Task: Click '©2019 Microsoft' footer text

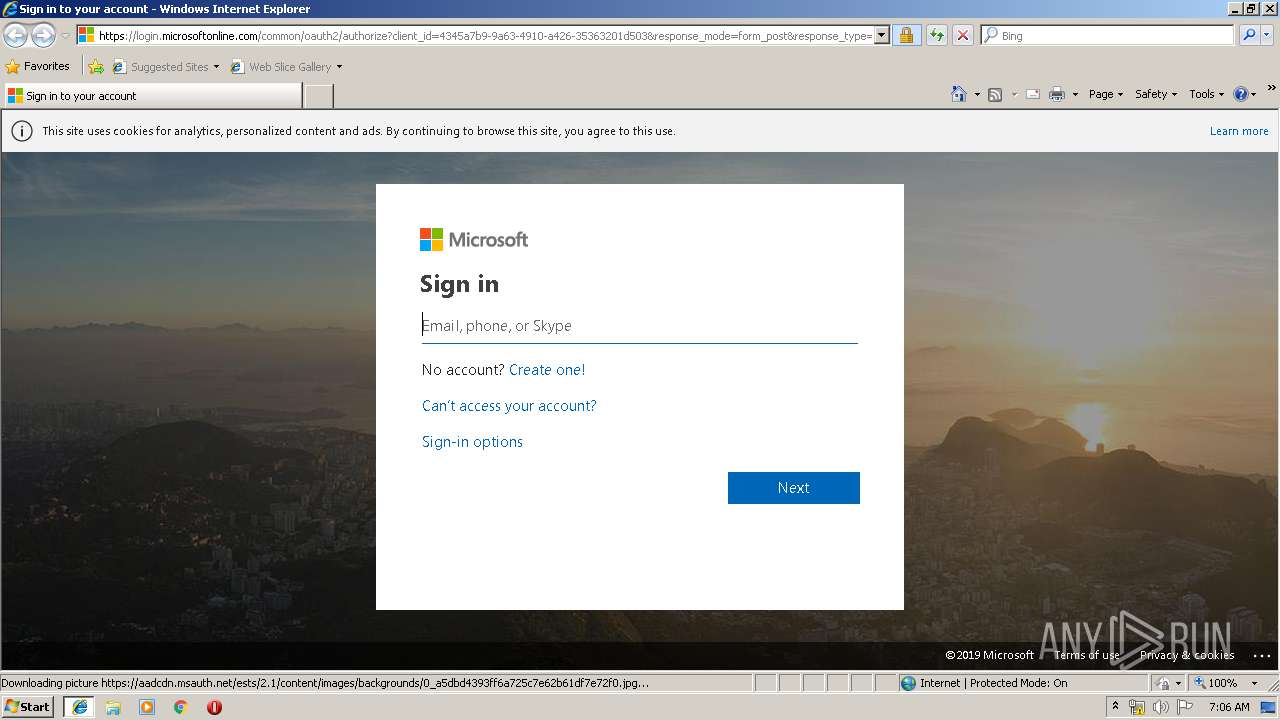Action: [x=990, y=655]
